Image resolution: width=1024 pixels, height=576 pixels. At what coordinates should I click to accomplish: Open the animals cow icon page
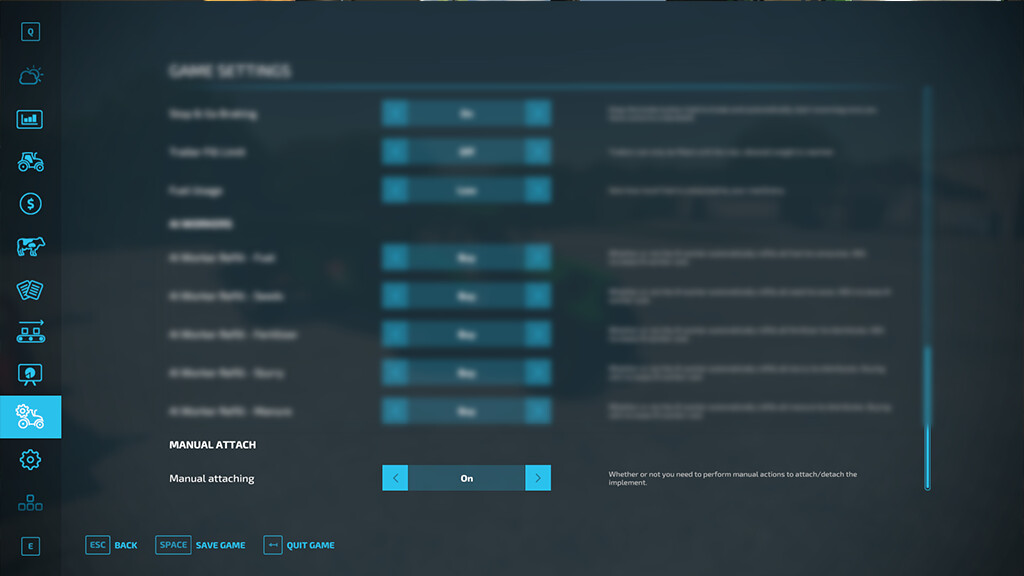point(30,247)
